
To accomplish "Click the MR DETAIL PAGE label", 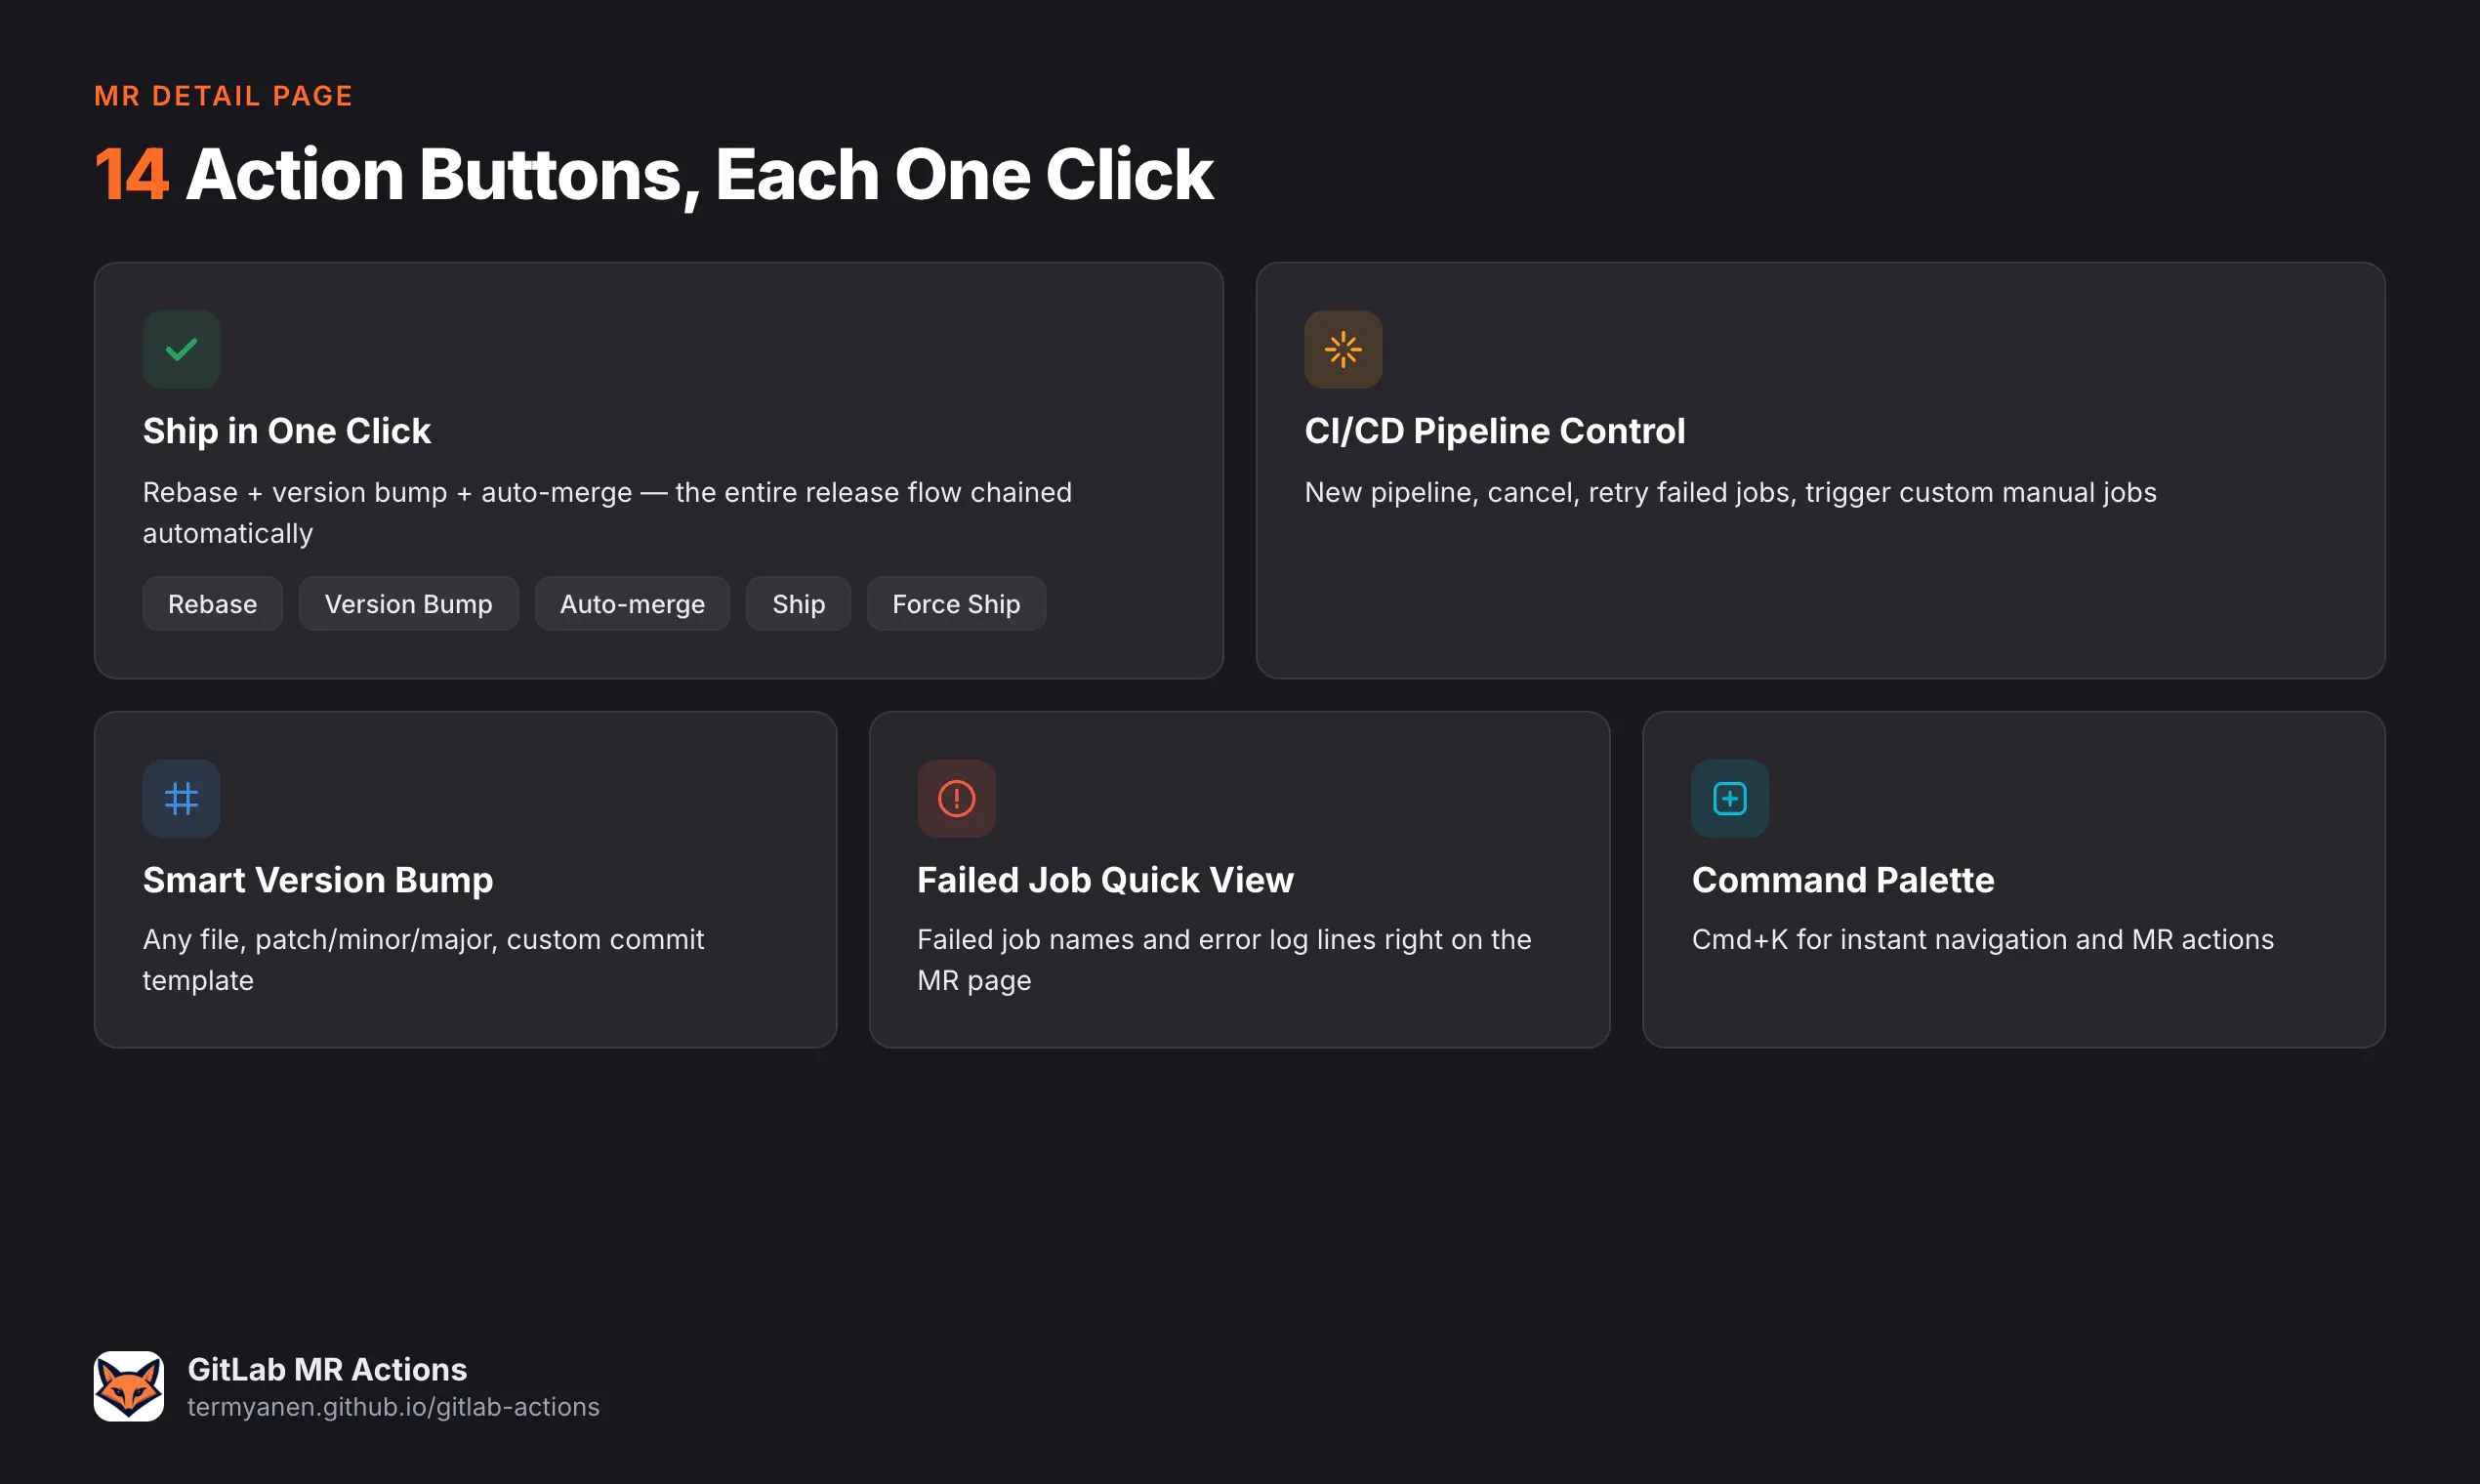I will click(223, 95).
